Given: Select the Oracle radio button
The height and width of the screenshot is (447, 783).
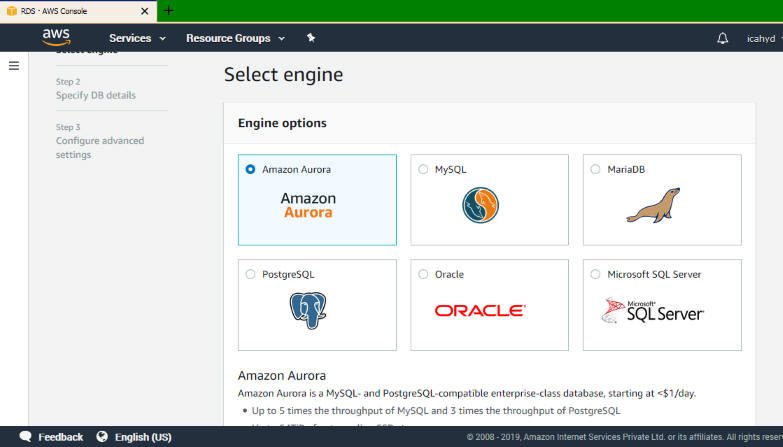Looking at the screenshot, I should pyautogui.click(x=423, y=274).
